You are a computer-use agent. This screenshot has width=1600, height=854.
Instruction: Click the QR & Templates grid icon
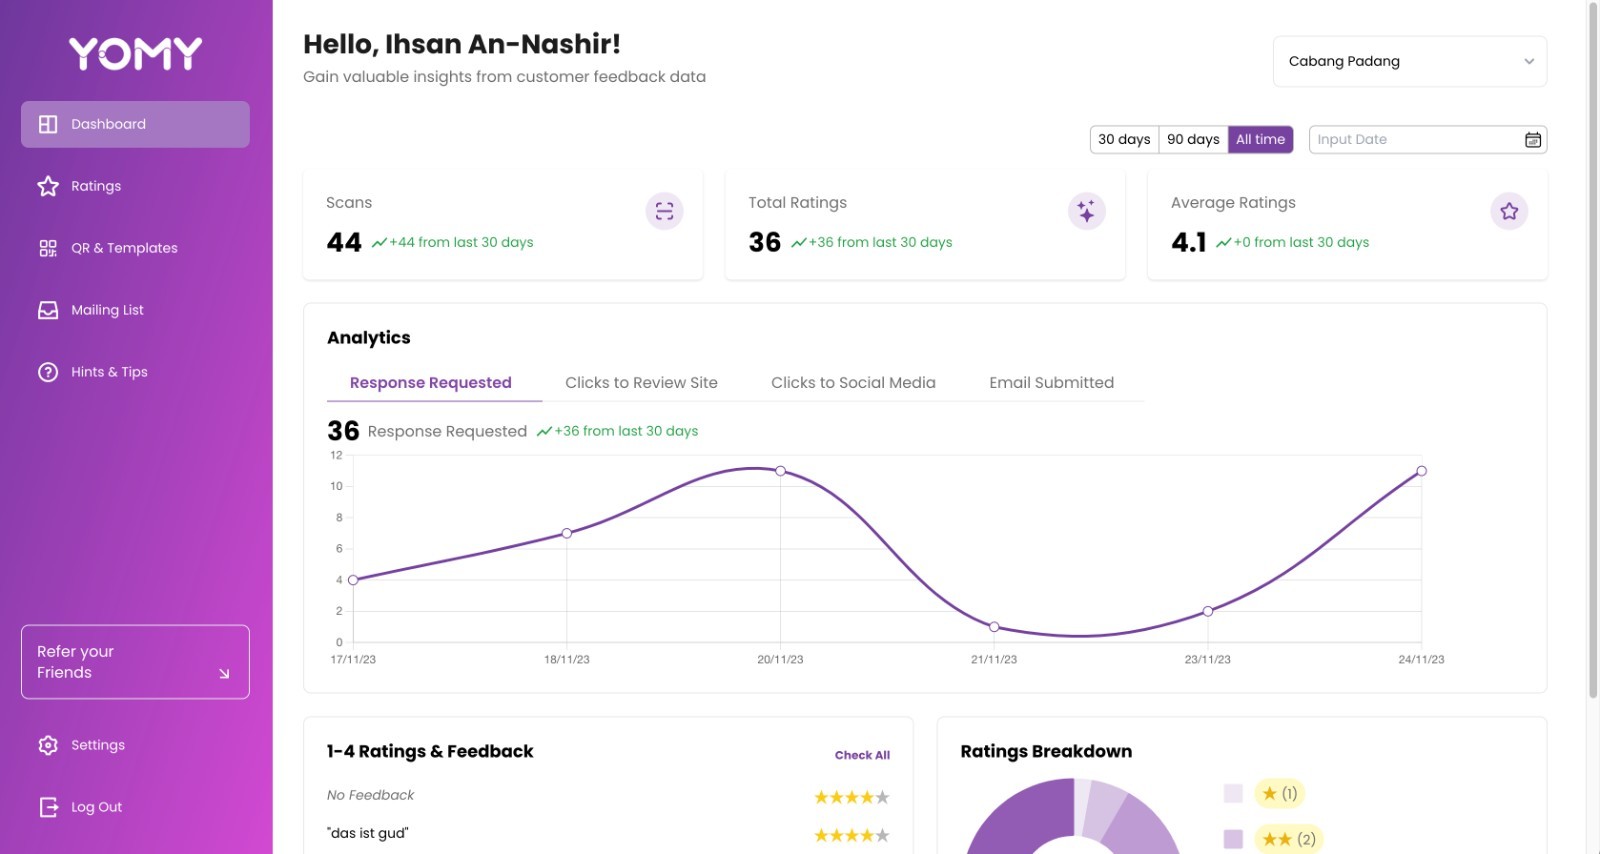48,248
